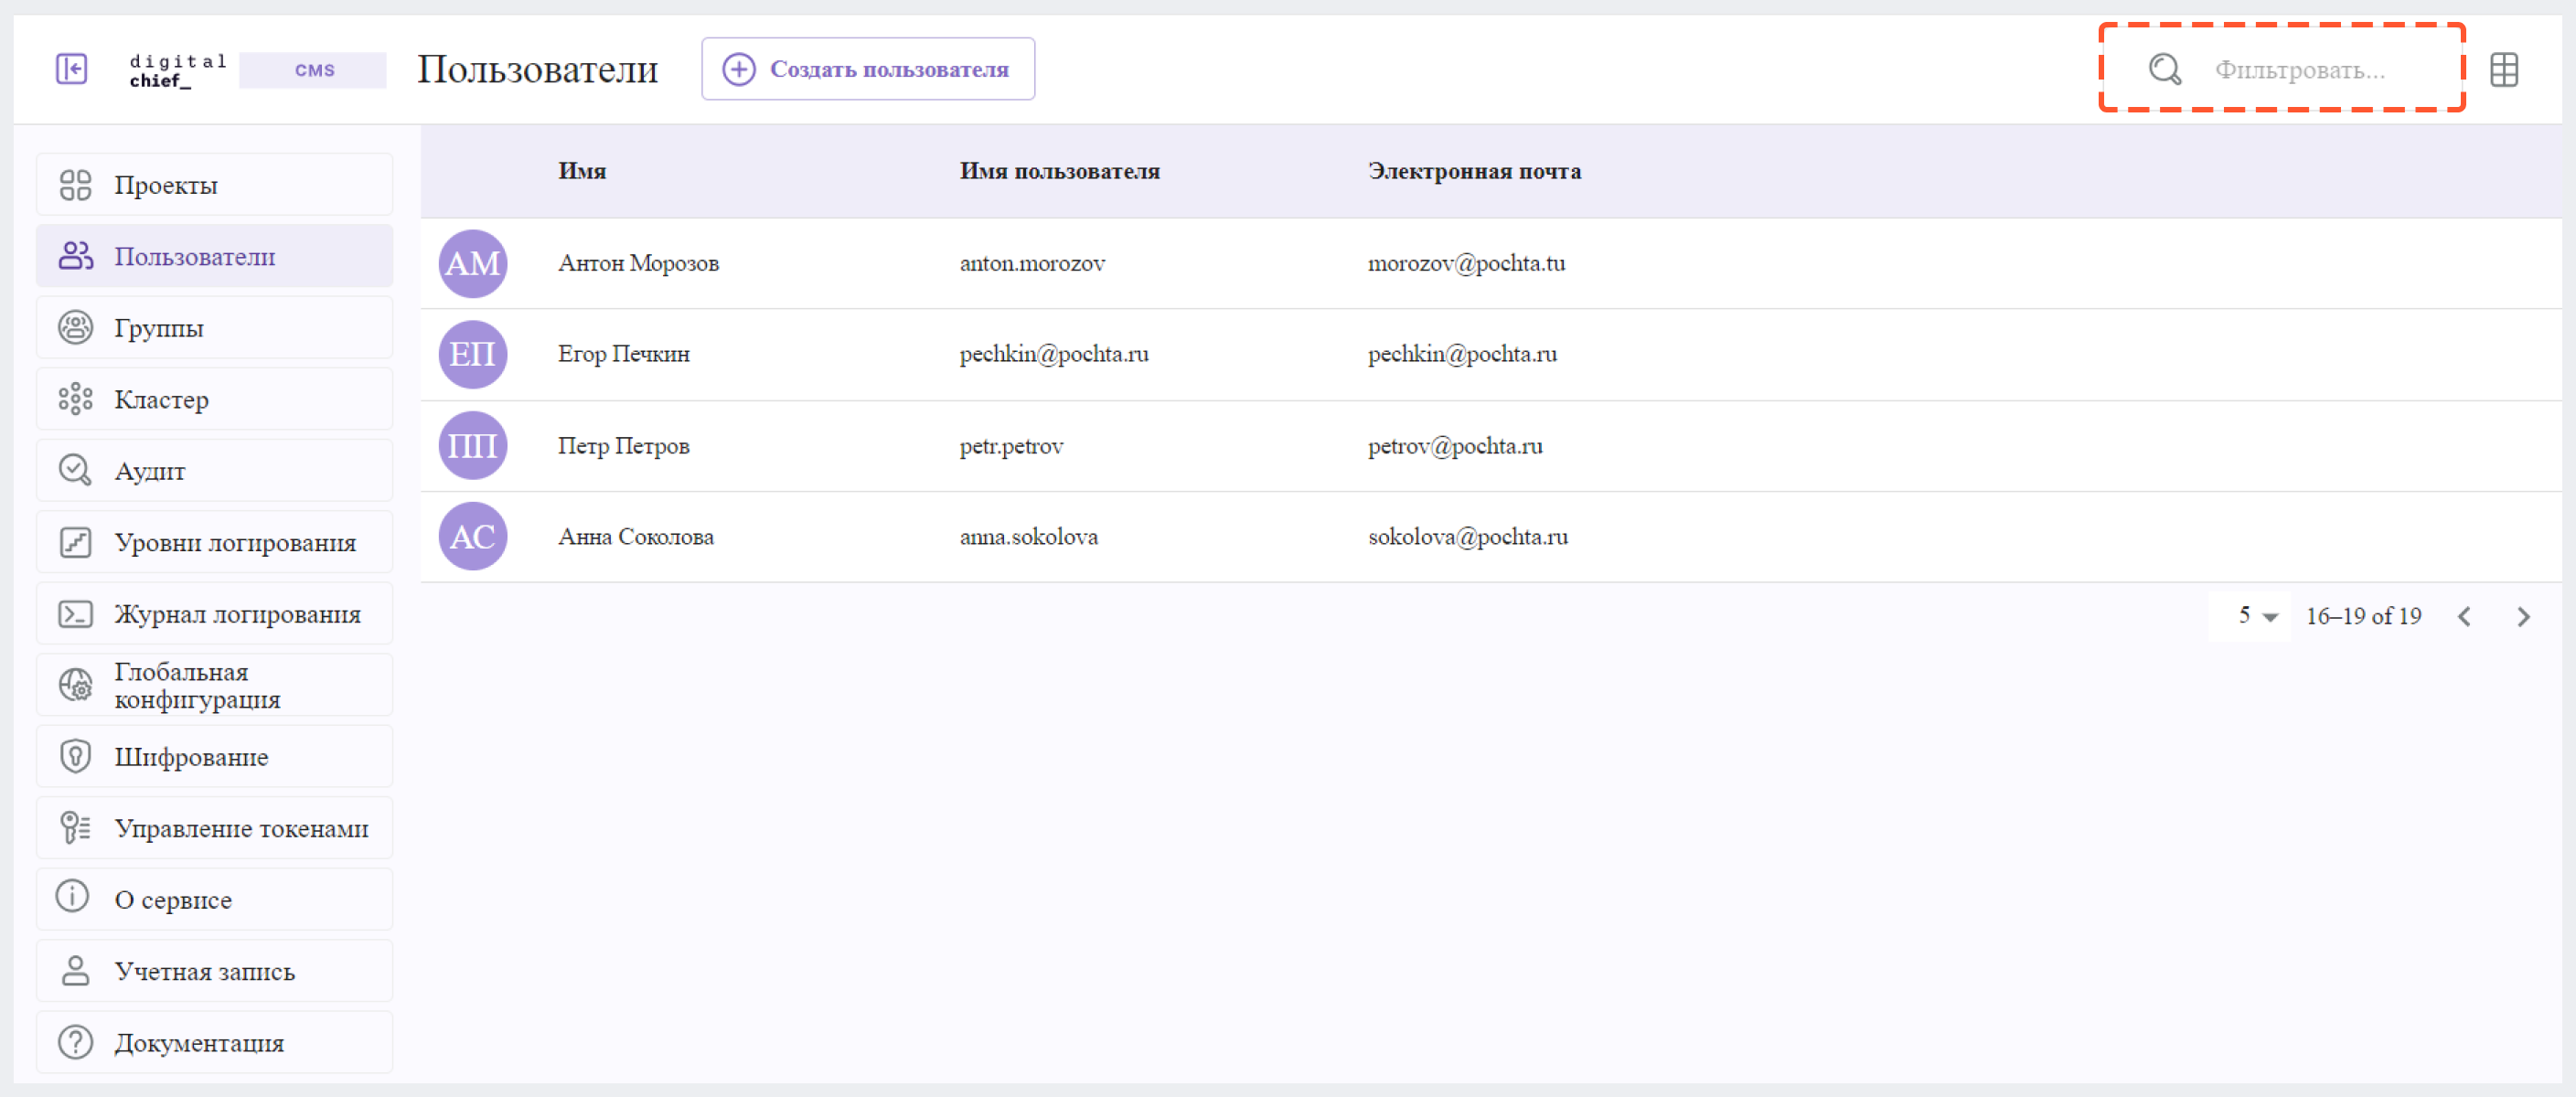Go to previous page of users
The image size is (2576, 1097).
click(x=2464, y=617)
